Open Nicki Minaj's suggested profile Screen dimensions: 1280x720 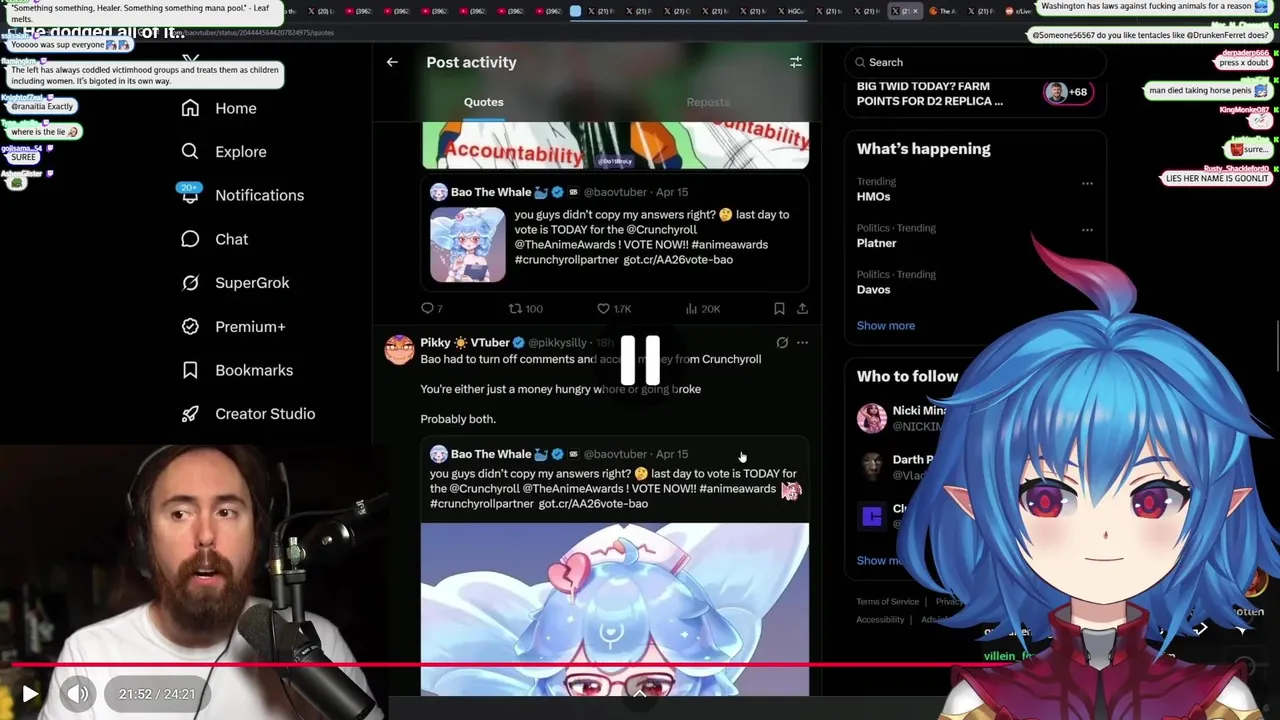(902, 418)
